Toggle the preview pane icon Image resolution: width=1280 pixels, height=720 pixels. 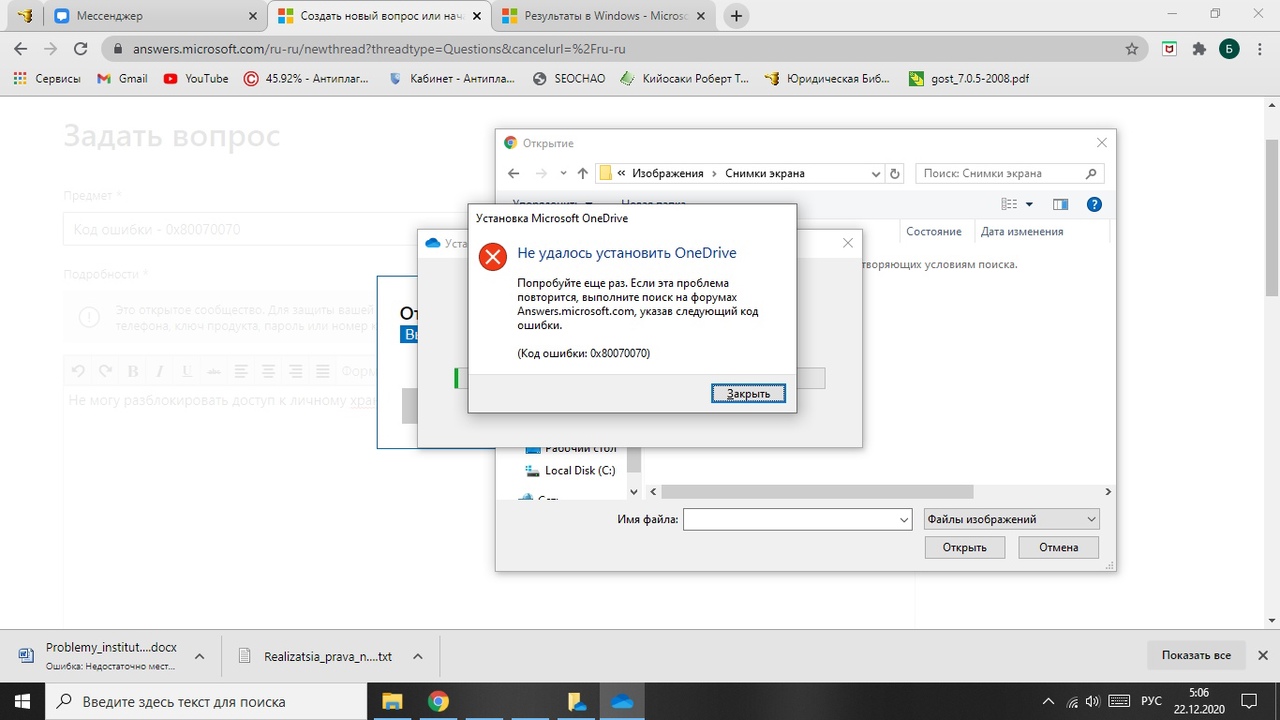[1061, 204]
